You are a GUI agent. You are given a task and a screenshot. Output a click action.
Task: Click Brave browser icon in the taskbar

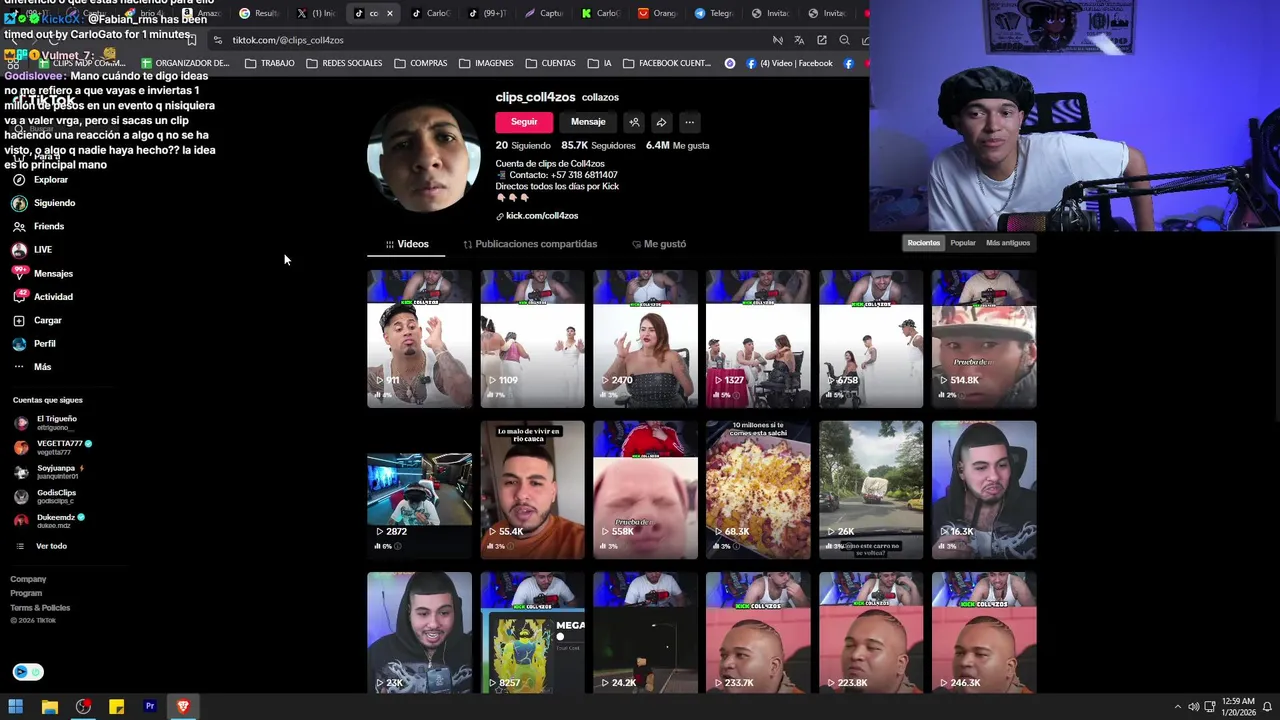point(183,707)
